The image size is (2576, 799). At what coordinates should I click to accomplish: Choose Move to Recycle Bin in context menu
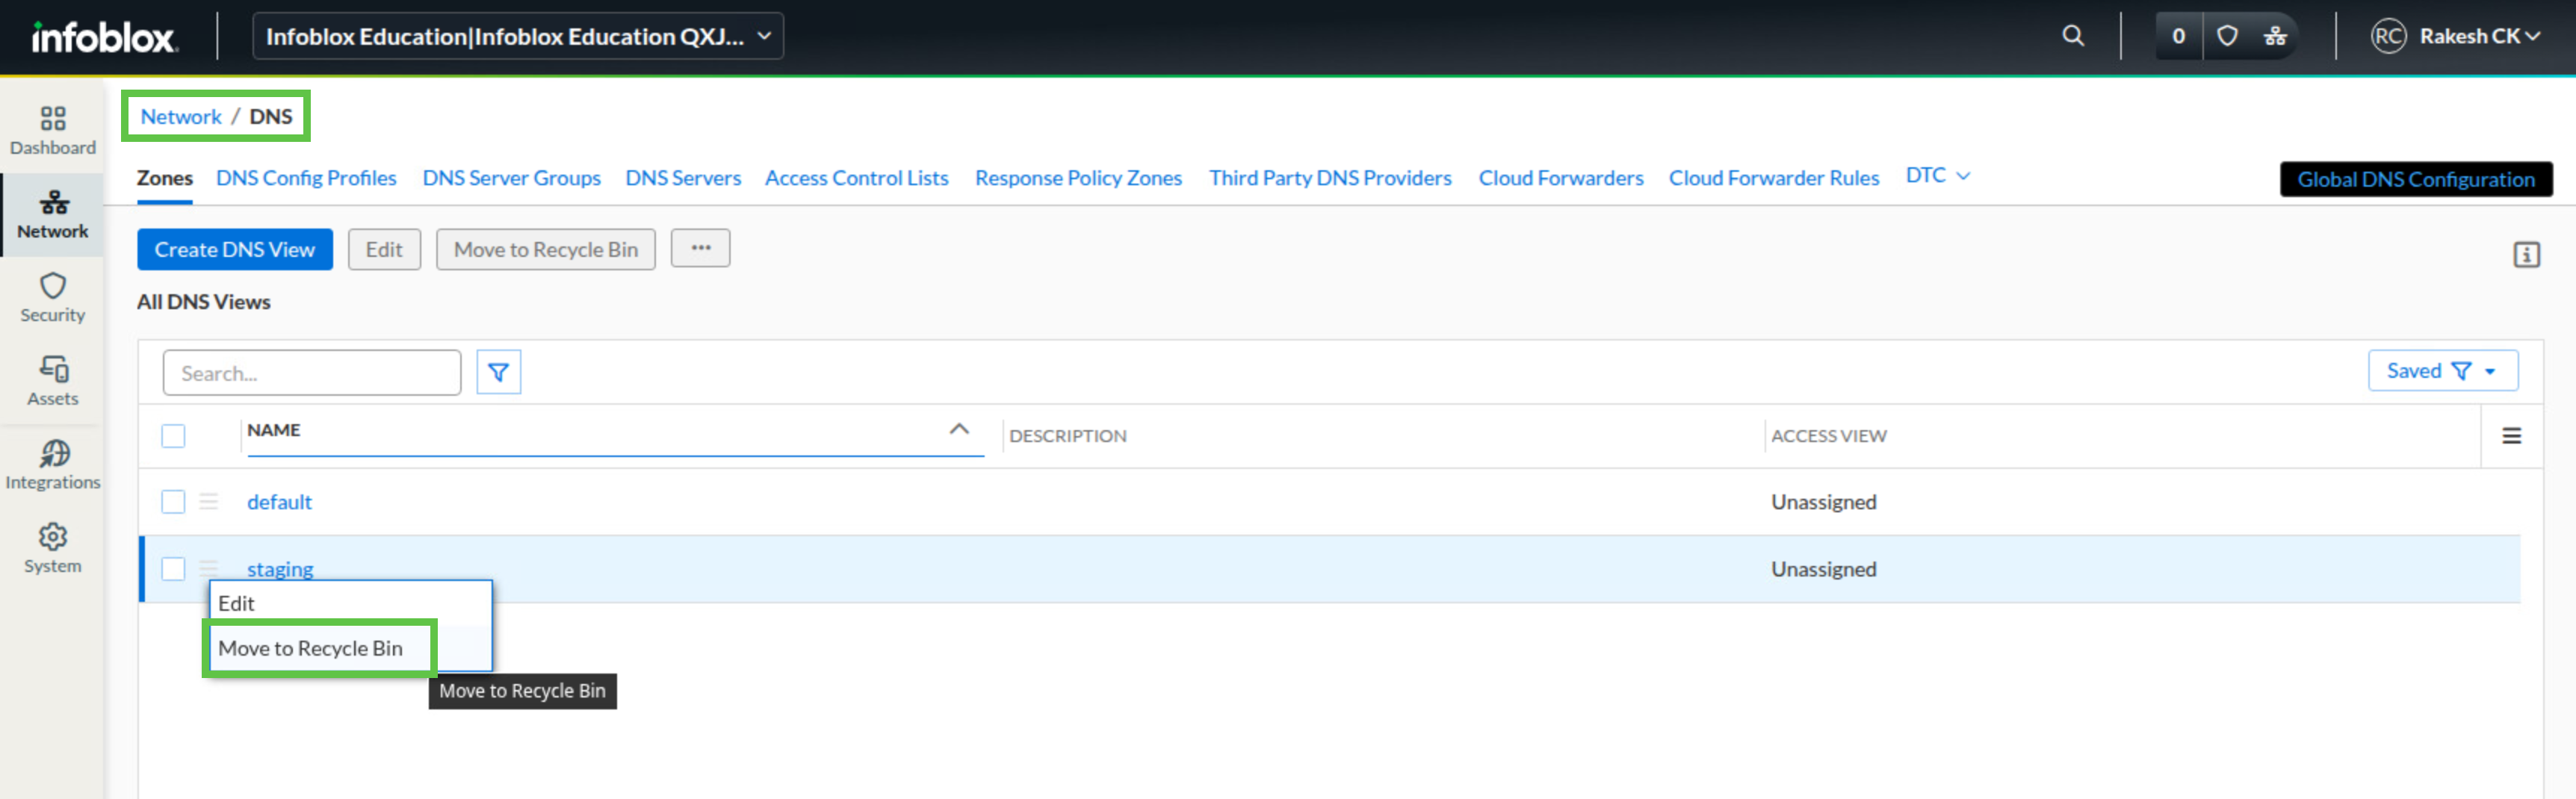(x=350, y=648)
